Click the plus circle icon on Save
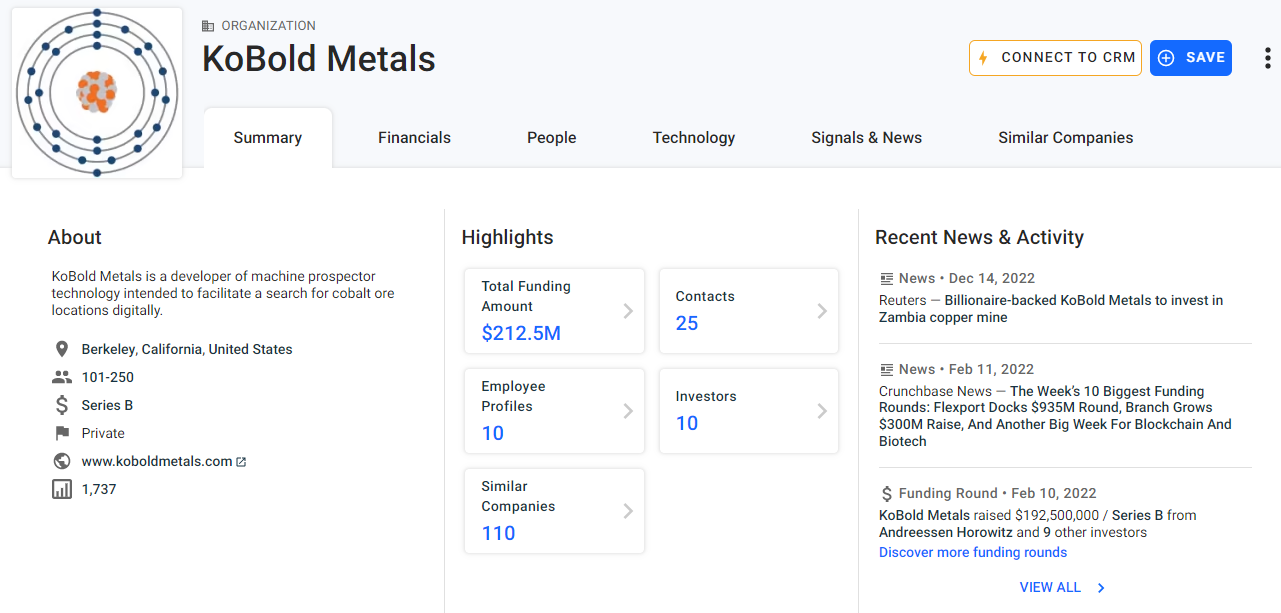 (x=1166, y=58)
